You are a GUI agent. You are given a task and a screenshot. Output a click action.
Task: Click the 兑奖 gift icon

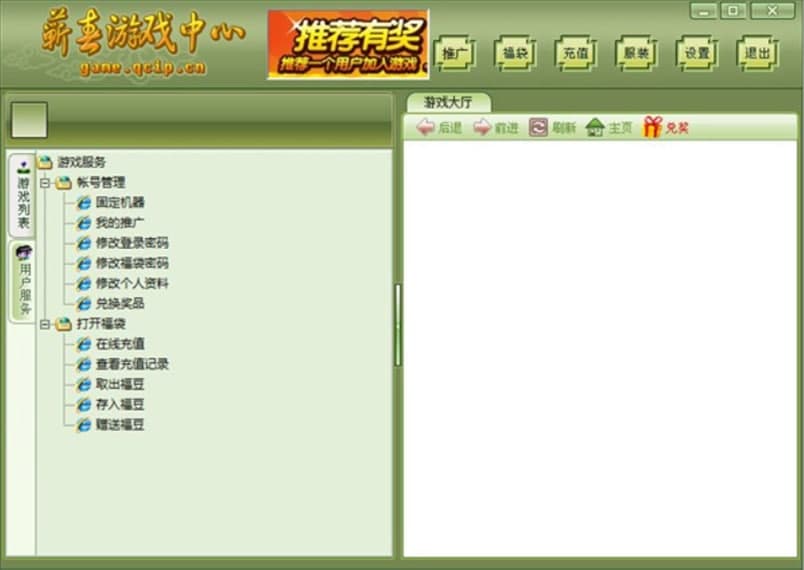click(x=652, y=127)
